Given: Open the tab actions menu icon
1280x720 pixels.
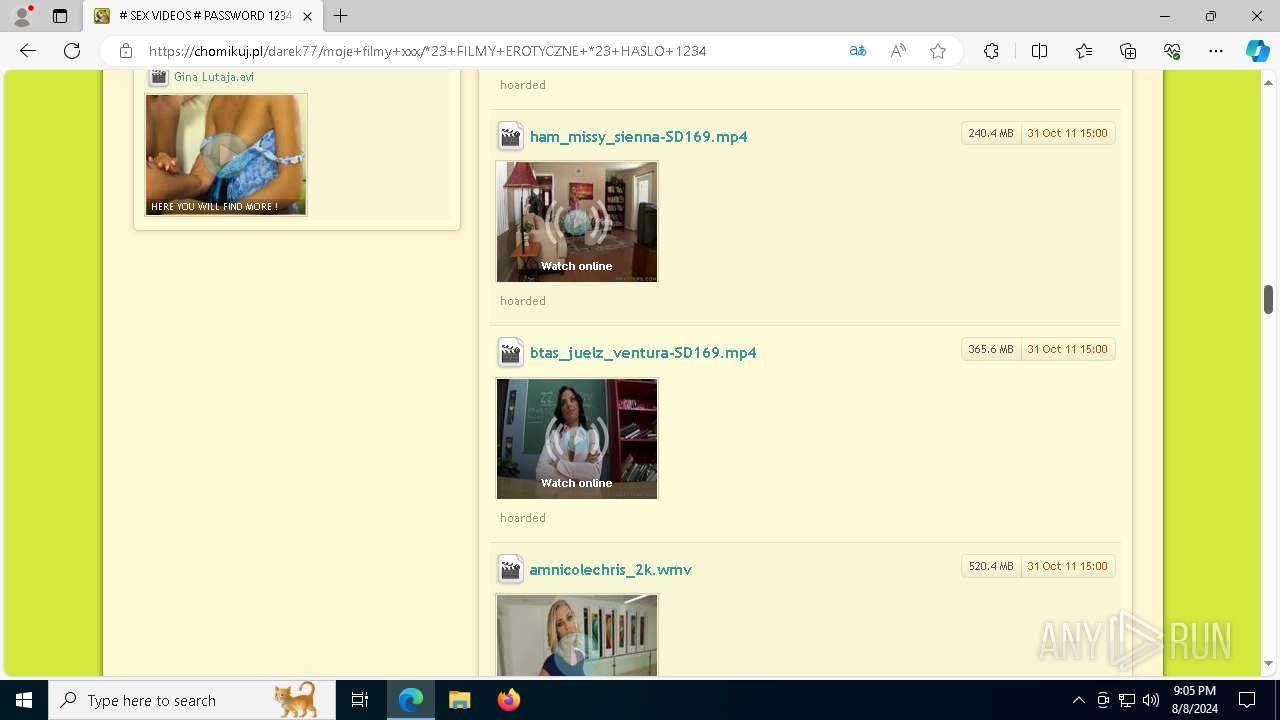Looking at the screenshot, I should [60, 16].
